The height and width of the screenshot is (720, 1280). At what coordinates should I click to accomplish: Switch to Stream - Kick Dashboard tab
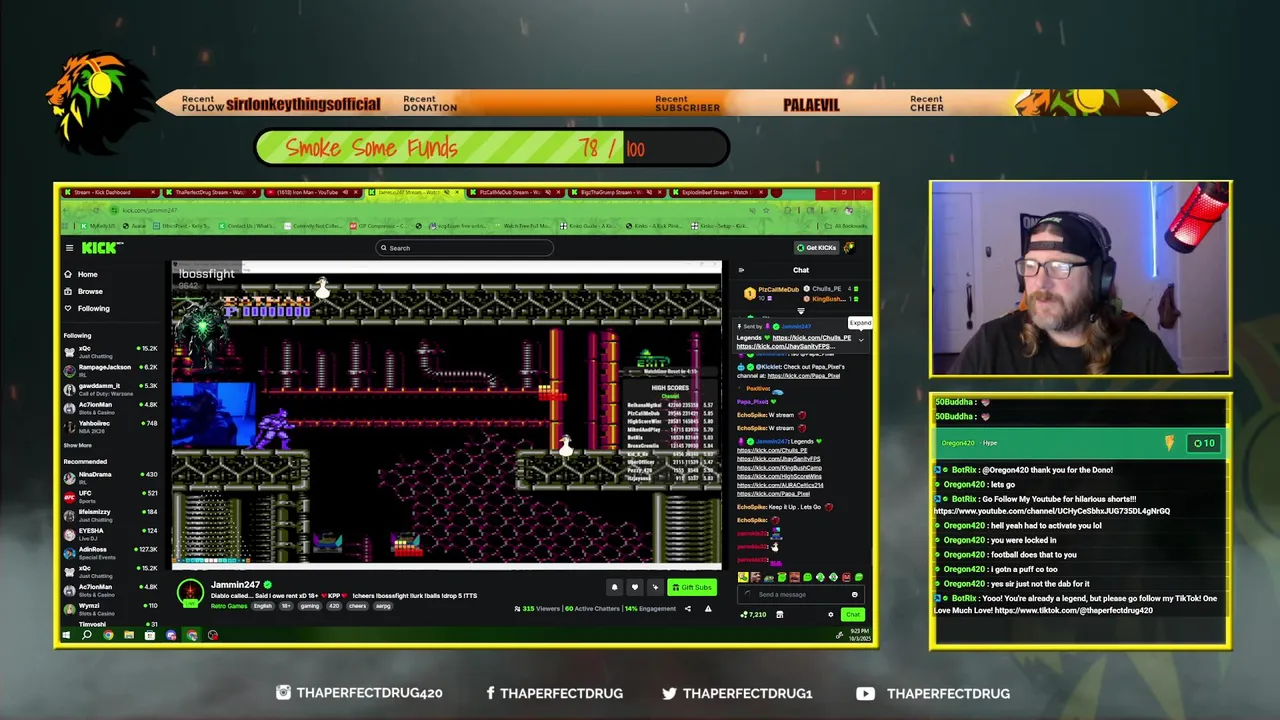click(x=108, y=192)
